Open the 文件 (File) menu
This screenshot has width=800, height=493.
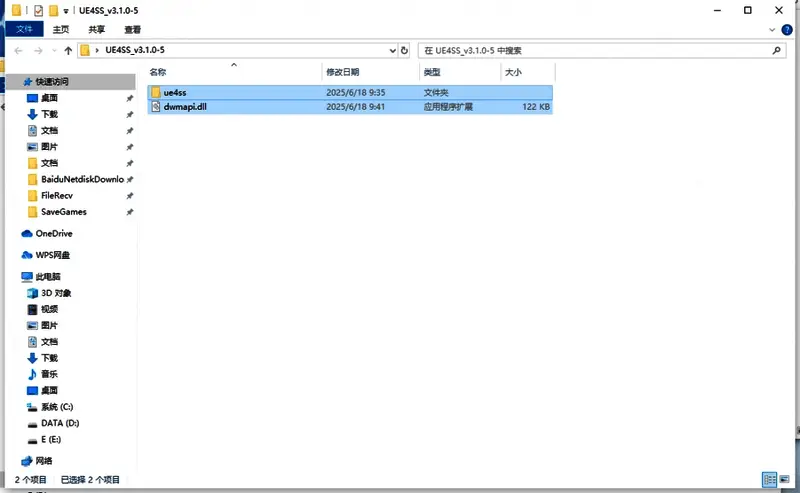click(x=24, y=29)
